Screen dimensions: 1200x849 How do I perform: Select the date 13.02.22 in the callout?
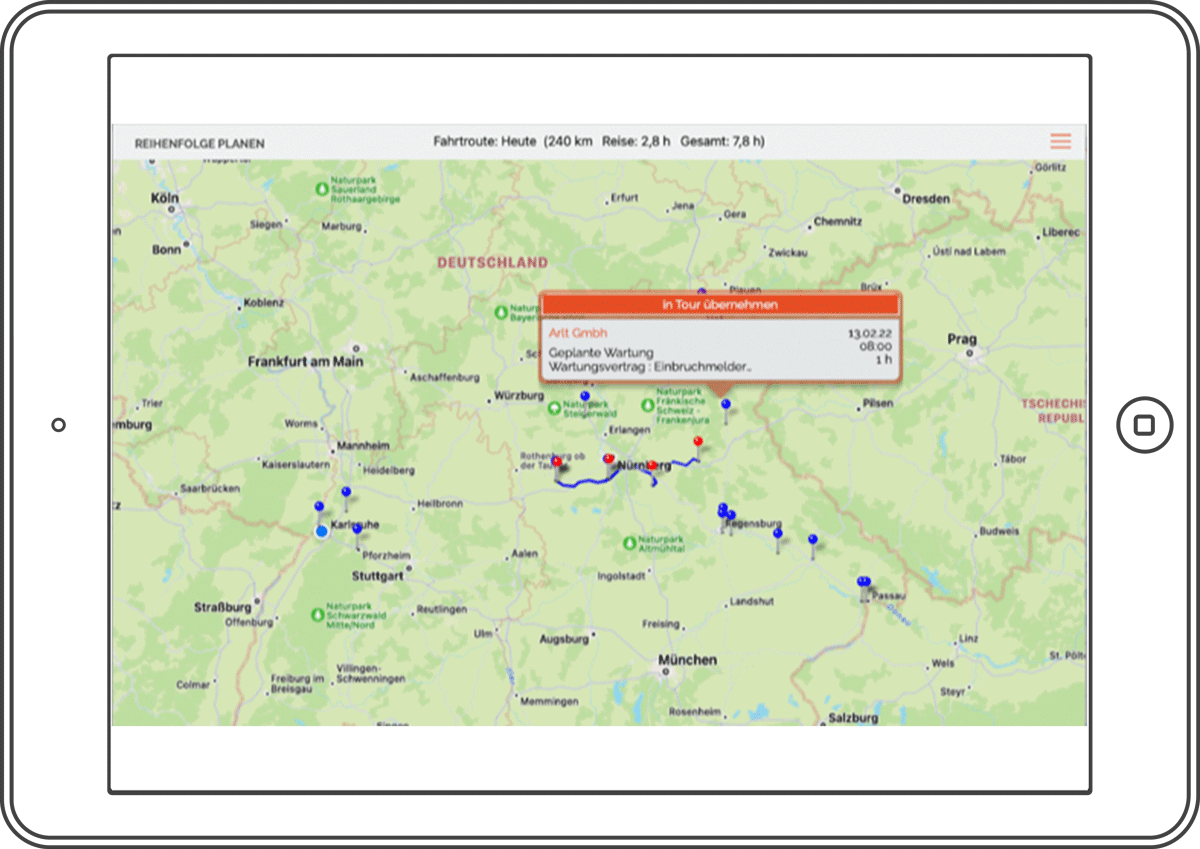point(870,332)
